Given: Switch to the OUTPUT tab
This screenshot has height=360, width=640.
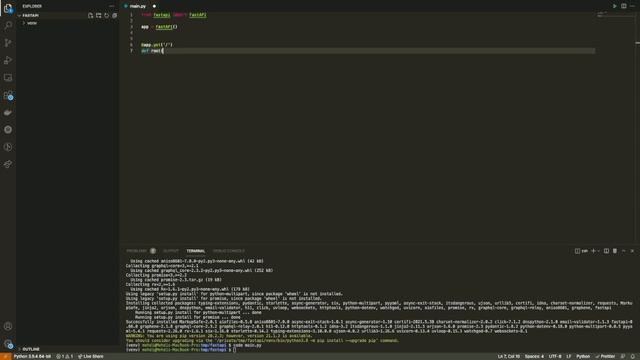Looking at the screenshot, I should click(171, 251).
